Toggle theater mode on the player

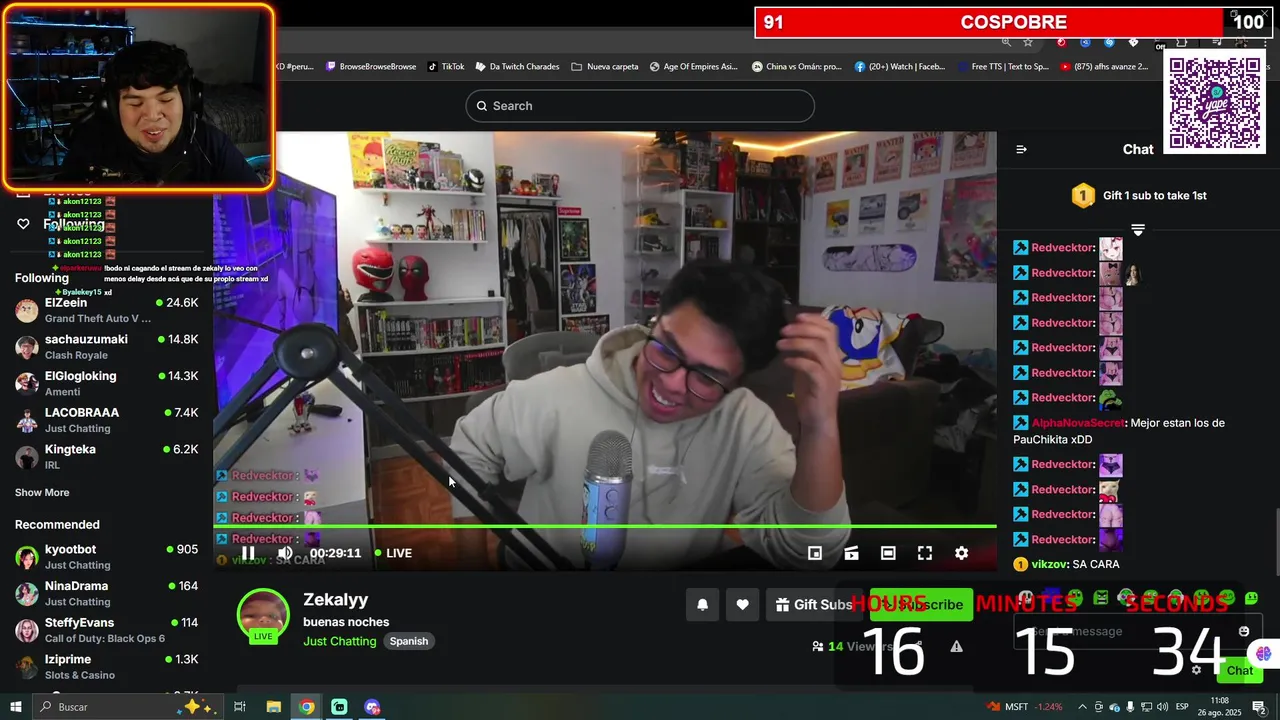point(888,553)
